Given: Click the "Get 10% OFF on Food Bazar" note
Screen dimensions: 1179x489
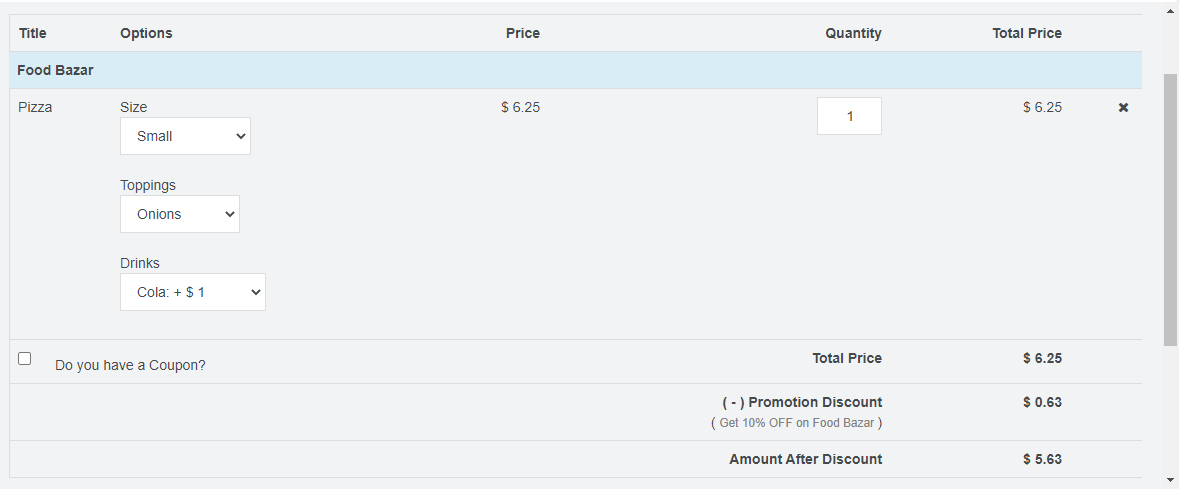Looking at the screenshot, I should pos(796,423).
